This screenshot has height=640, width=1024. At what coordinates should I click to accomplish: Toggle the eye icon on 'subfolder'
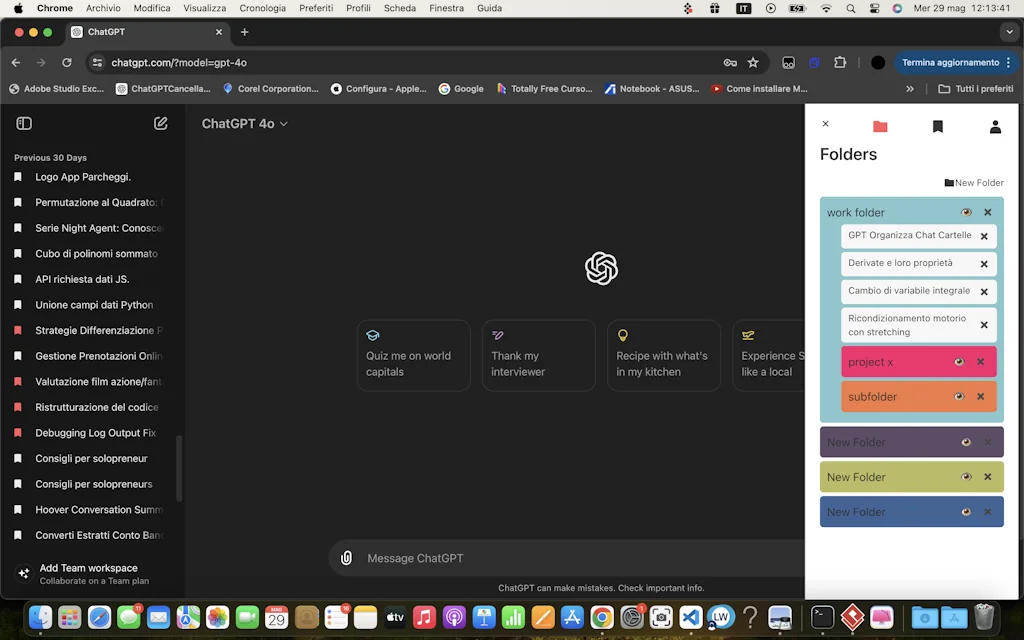(958, 396)
